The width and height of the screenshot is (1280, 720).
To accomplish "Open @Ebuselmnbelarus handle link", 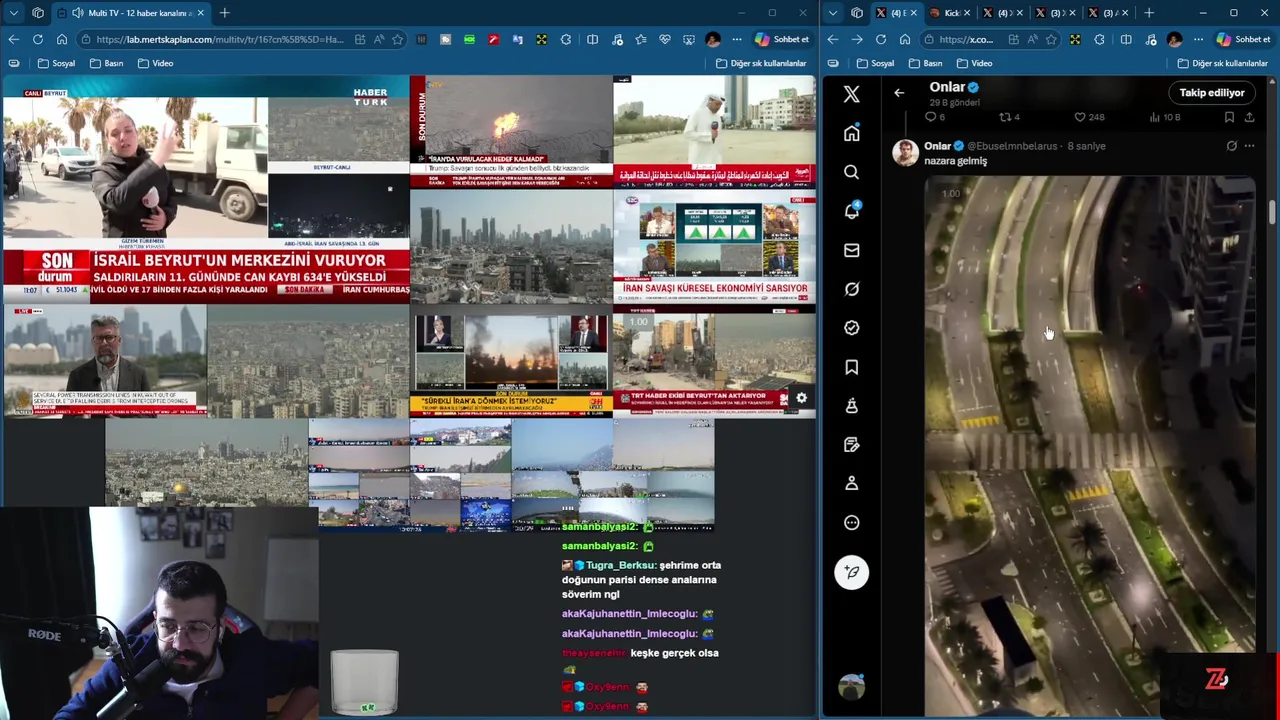I will (x=1012, y=146).
